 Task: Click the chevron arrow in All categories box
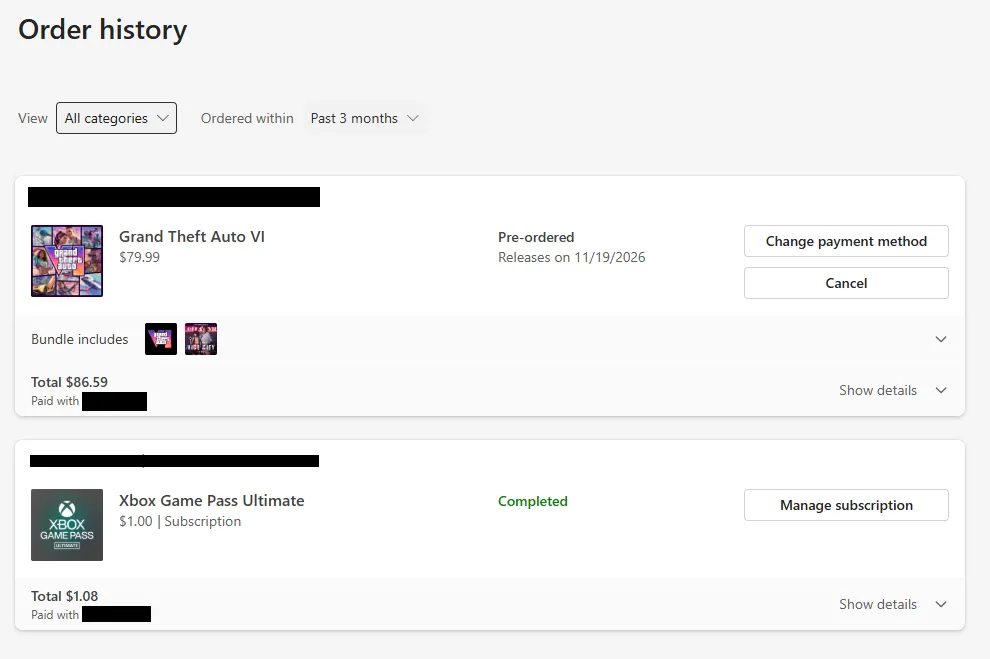point(163,118)
